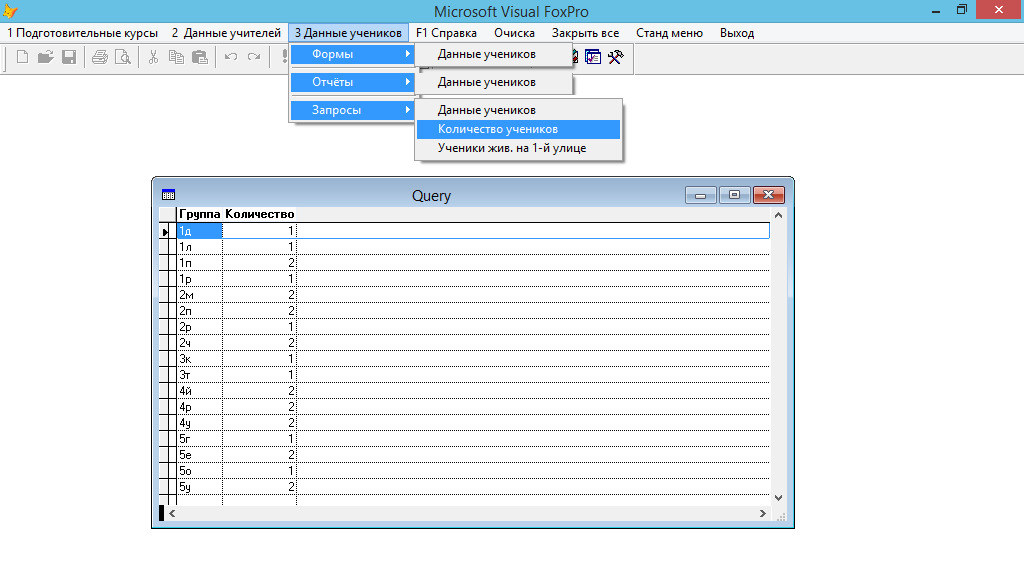1024x584 pixels.
Task: Select the '5у' group cell
Action: click(x=200, y=487)
